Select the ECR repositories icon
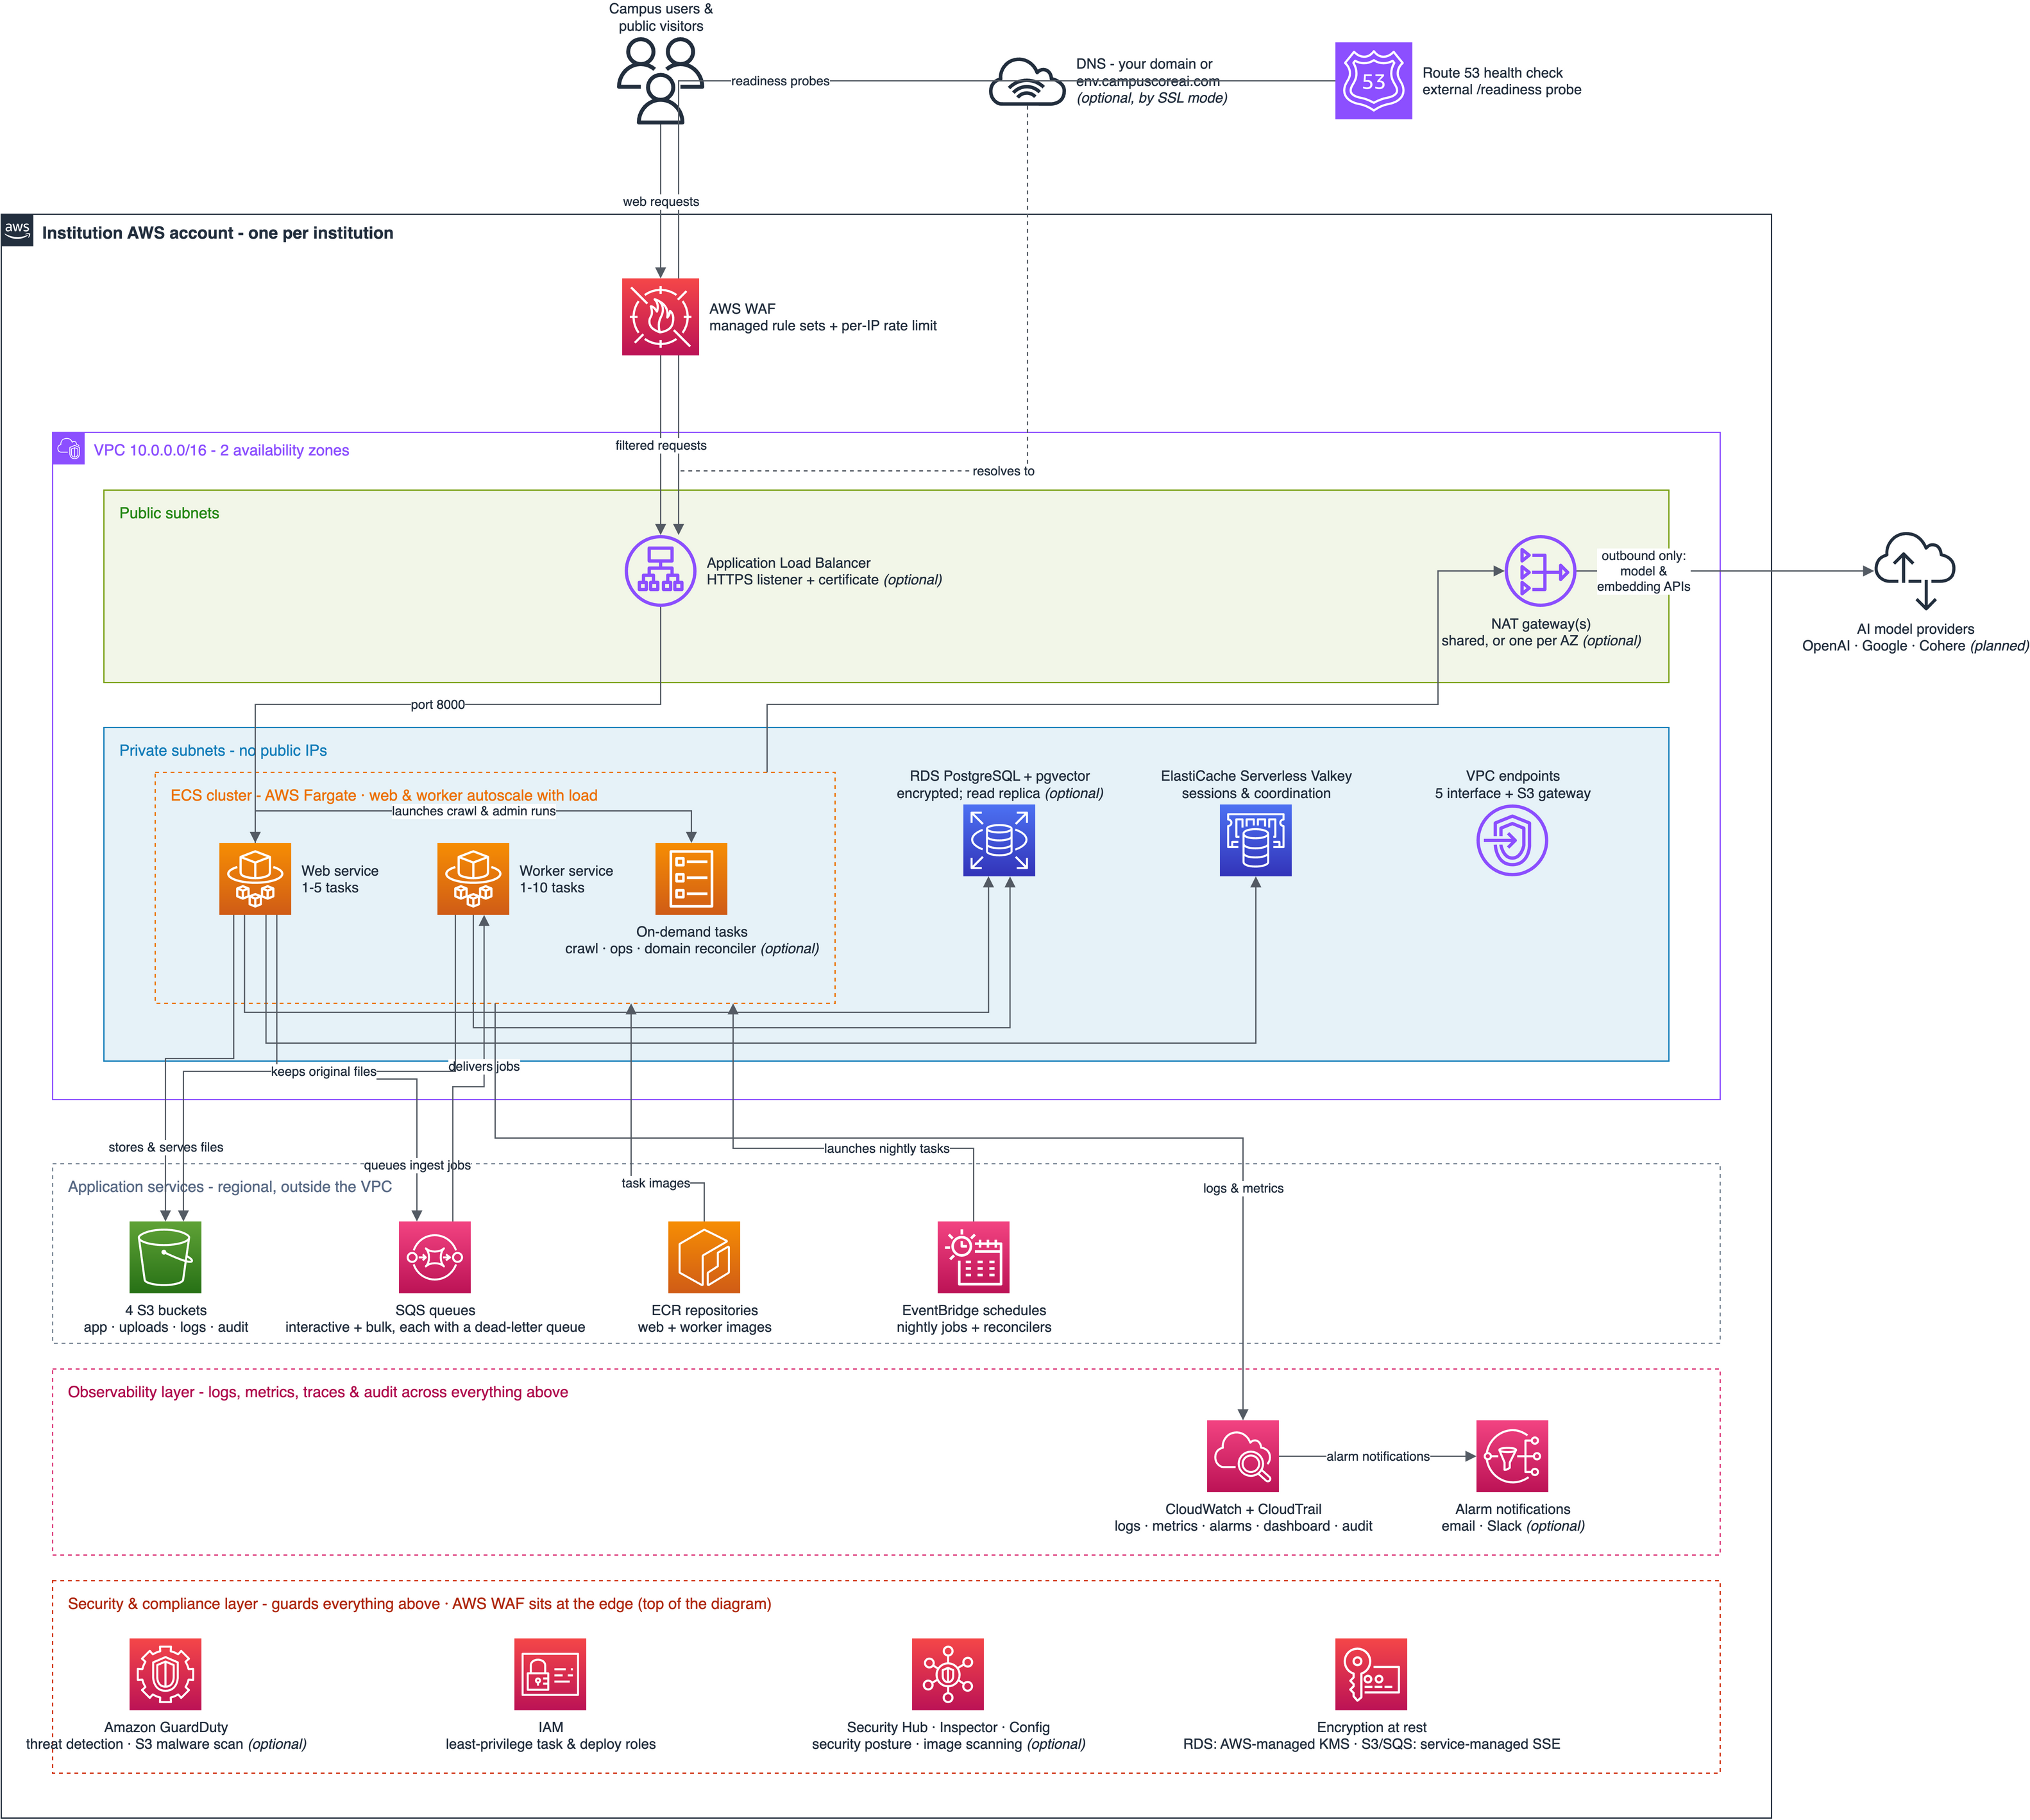This screenshot has height=1820, width=2030. pos(704,1257)
